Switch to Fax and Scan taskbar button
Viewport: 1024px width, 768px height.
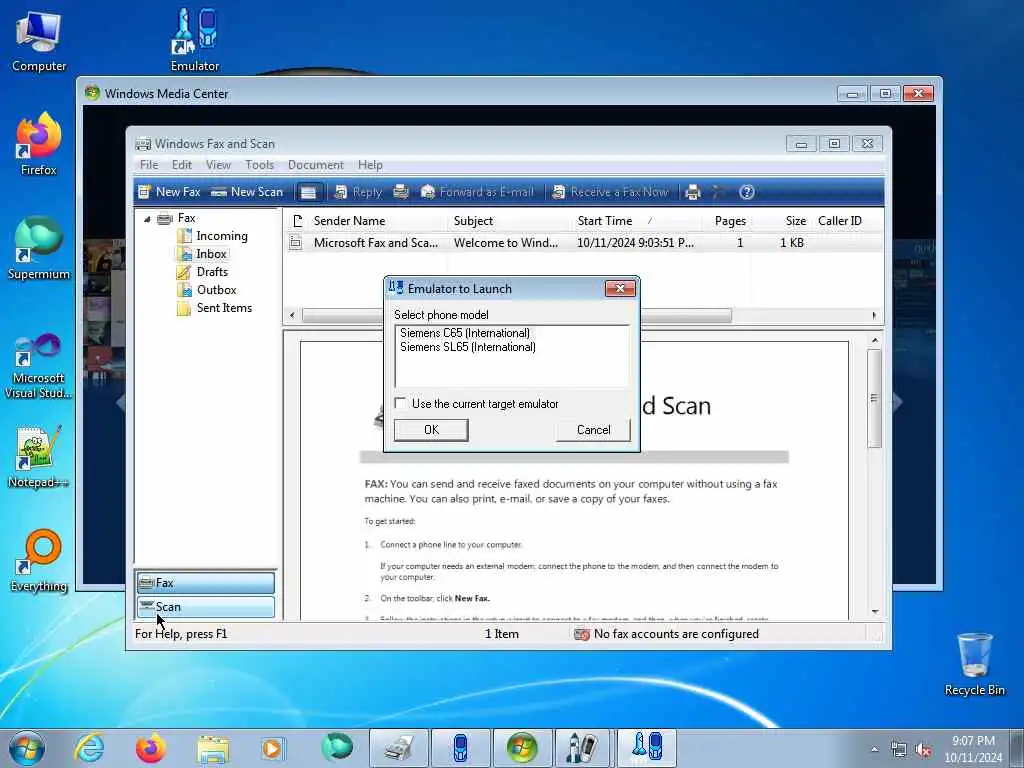pyautogui.click(x=399, y=748)
